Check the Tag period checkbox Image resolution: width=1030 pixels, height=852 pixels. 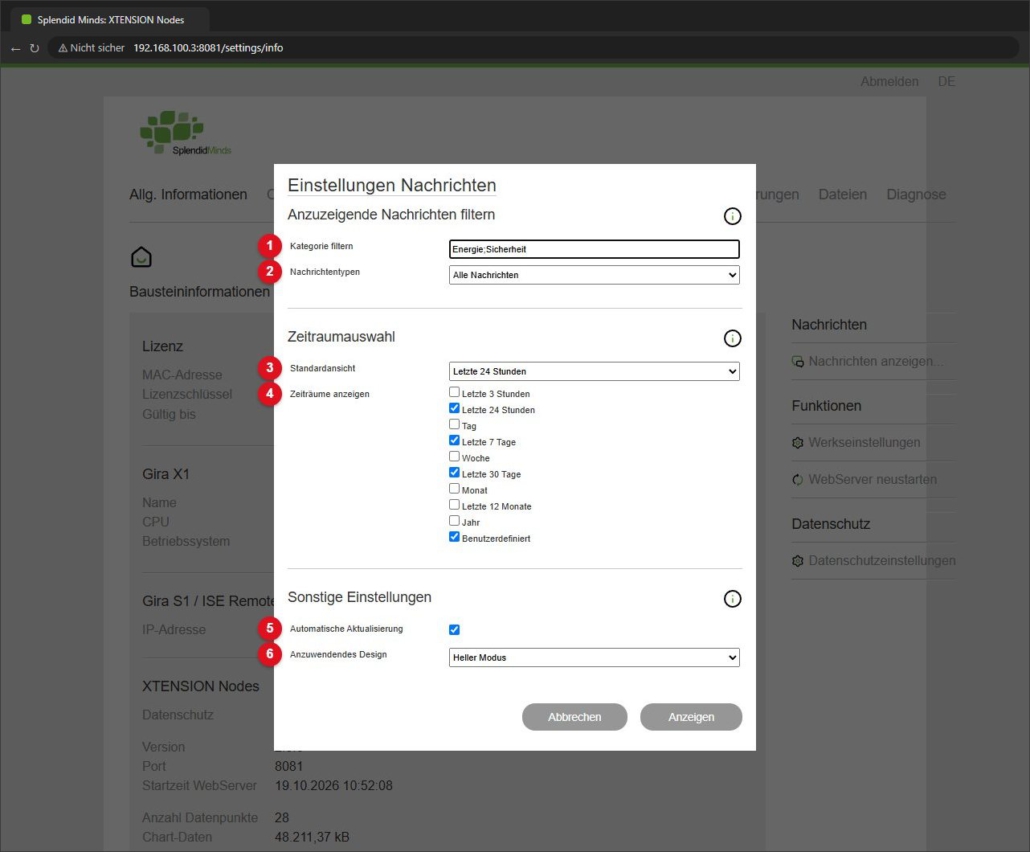[x=454, y=424]
